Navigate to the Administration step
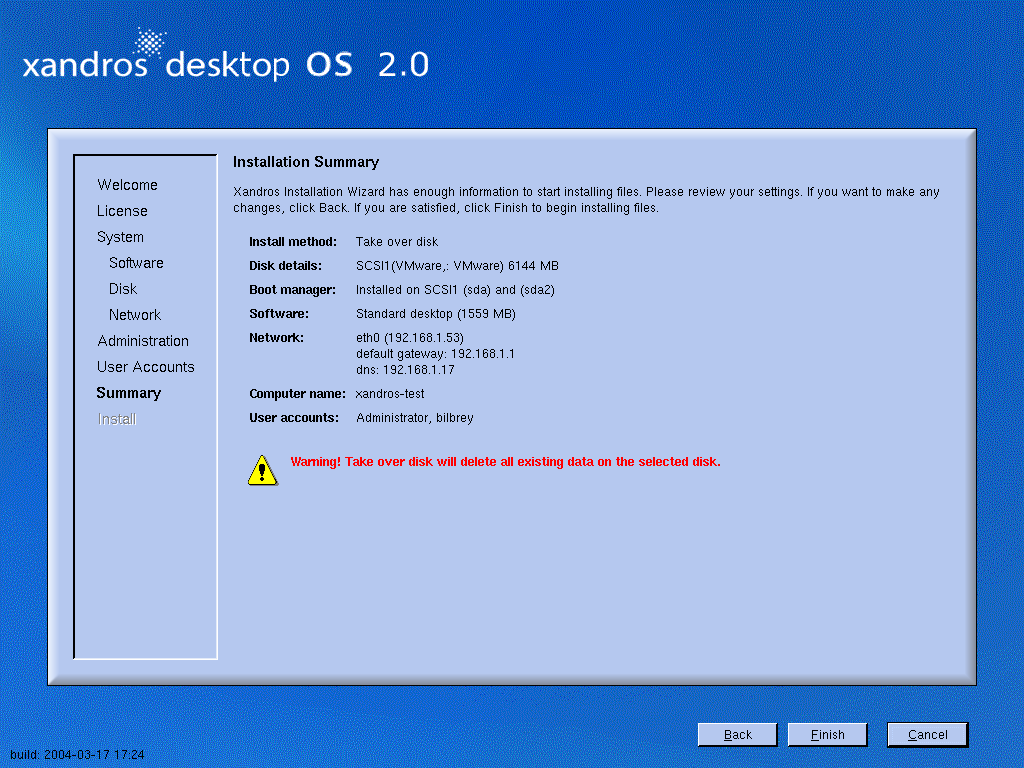1024x768 pixels. (x=143, y=341)
